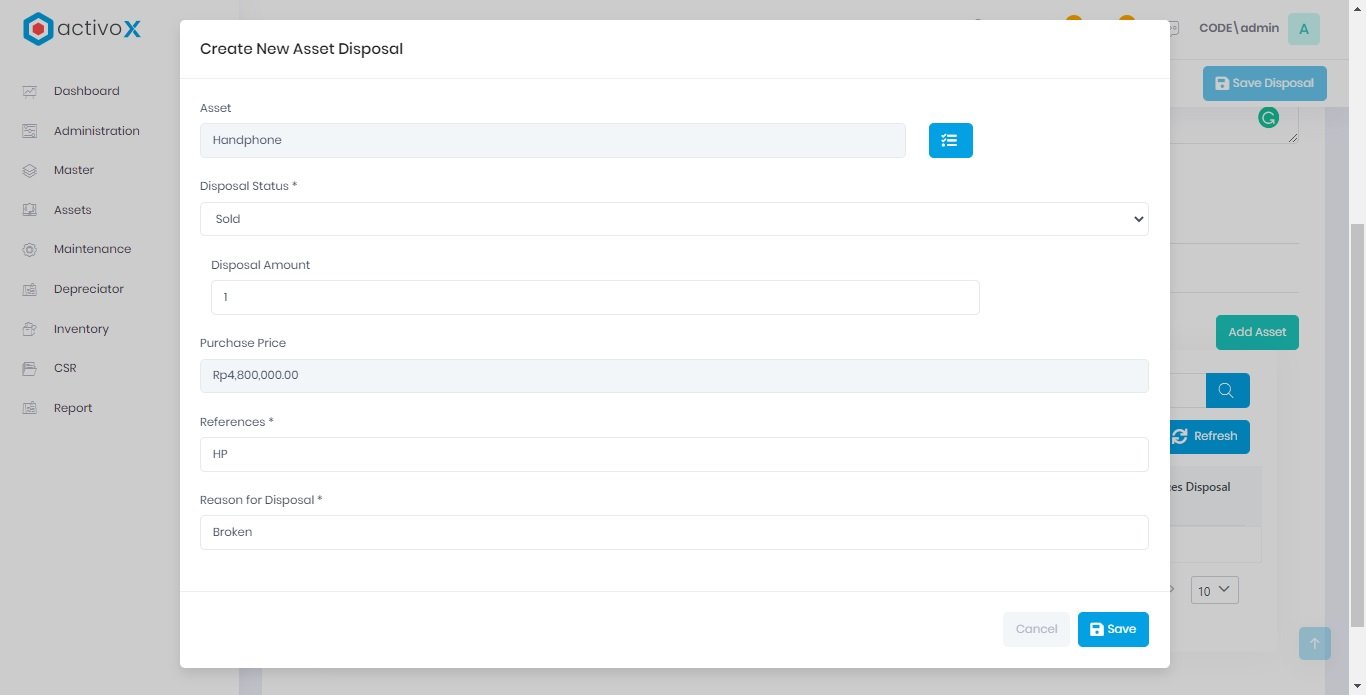Click the Refresh button

point(1208,437)
